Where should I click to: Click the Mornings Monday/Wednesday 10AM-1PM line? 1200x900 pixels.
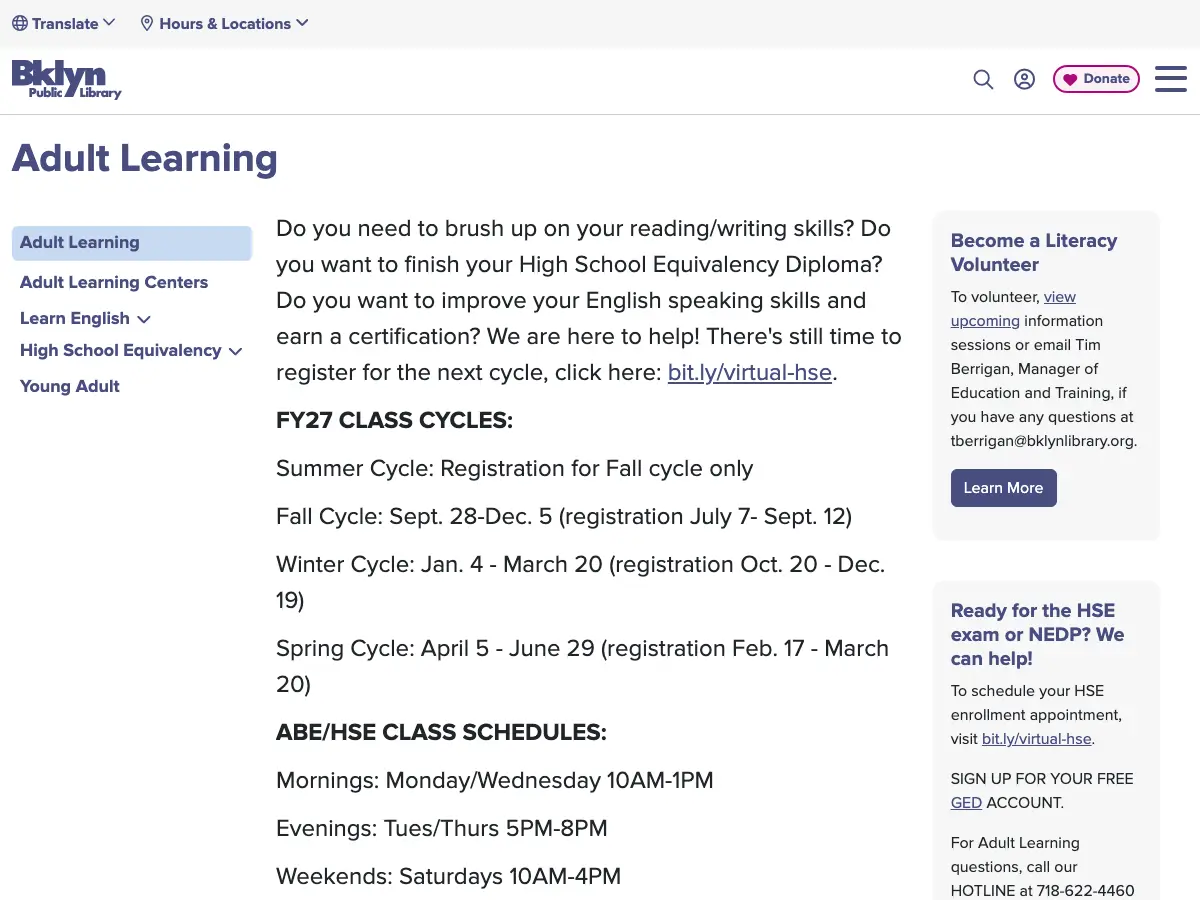click(495, 781)
